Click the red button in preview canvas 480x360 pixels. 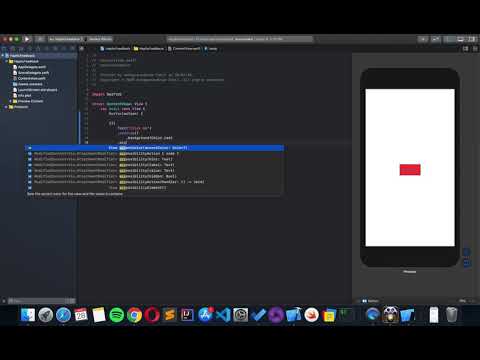(x=410, y=170)
